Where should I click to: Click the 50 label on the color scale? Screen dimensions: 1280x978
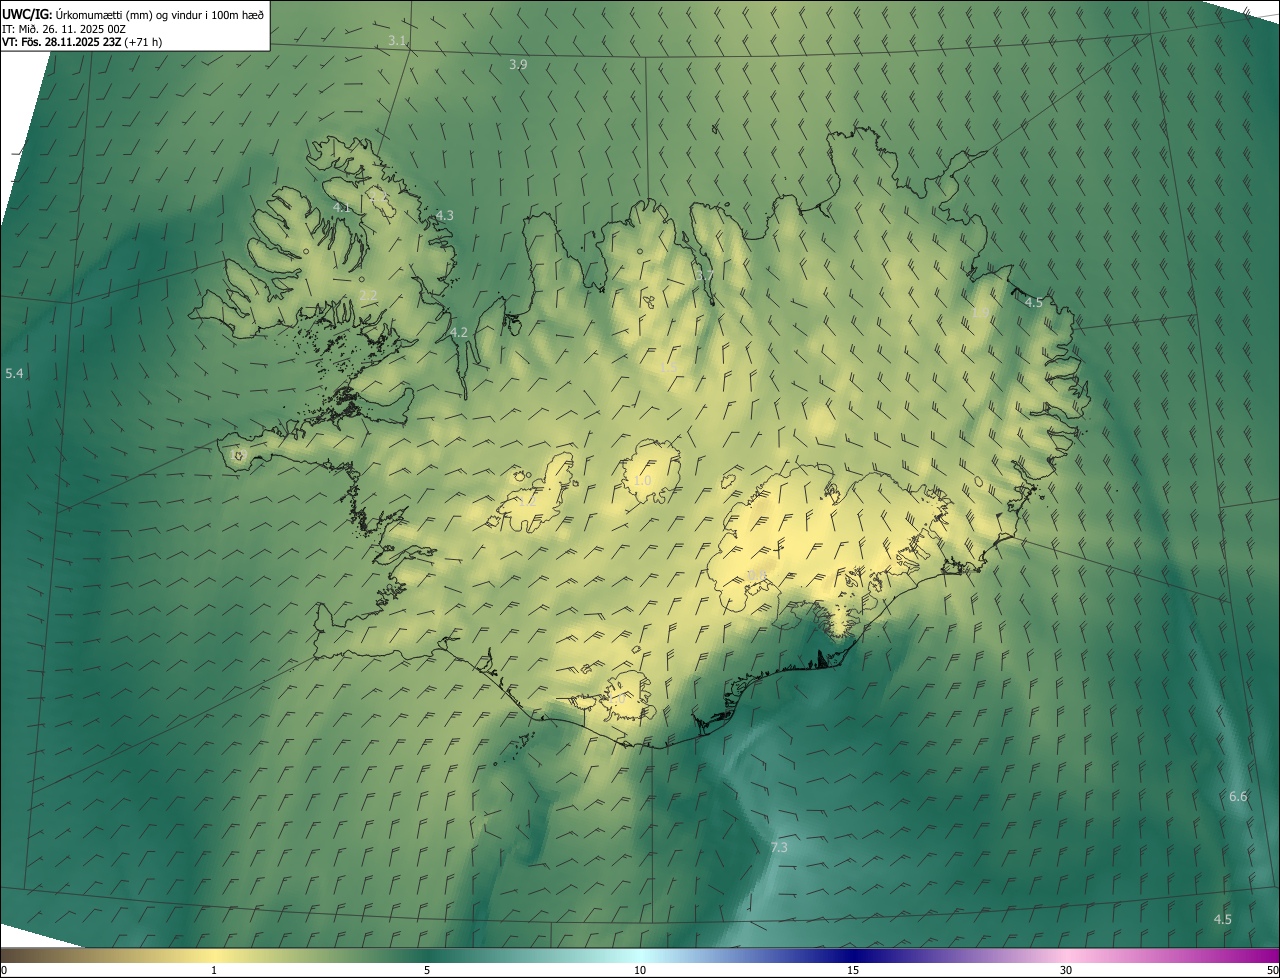(1272, 970)
